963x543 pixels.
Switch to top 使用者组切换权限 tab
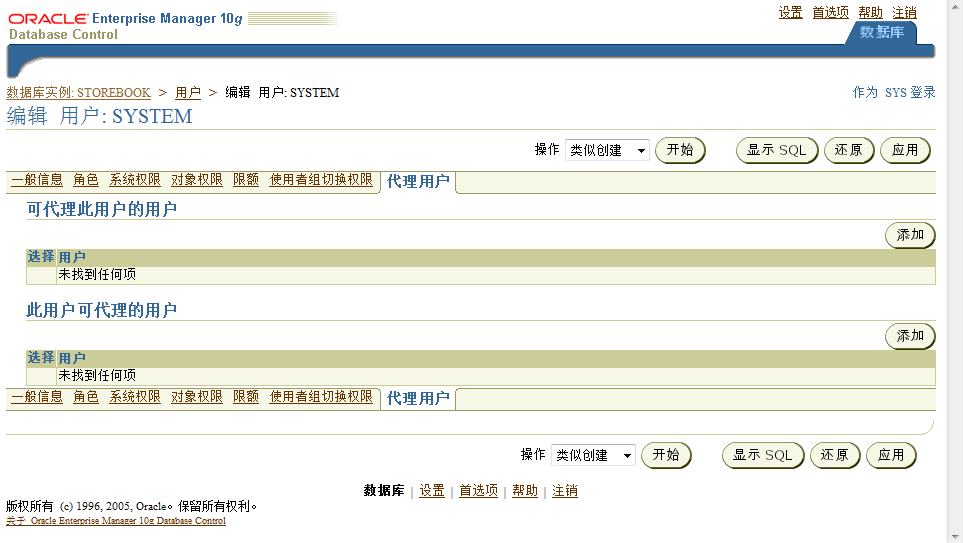click(x=321, y=179)
